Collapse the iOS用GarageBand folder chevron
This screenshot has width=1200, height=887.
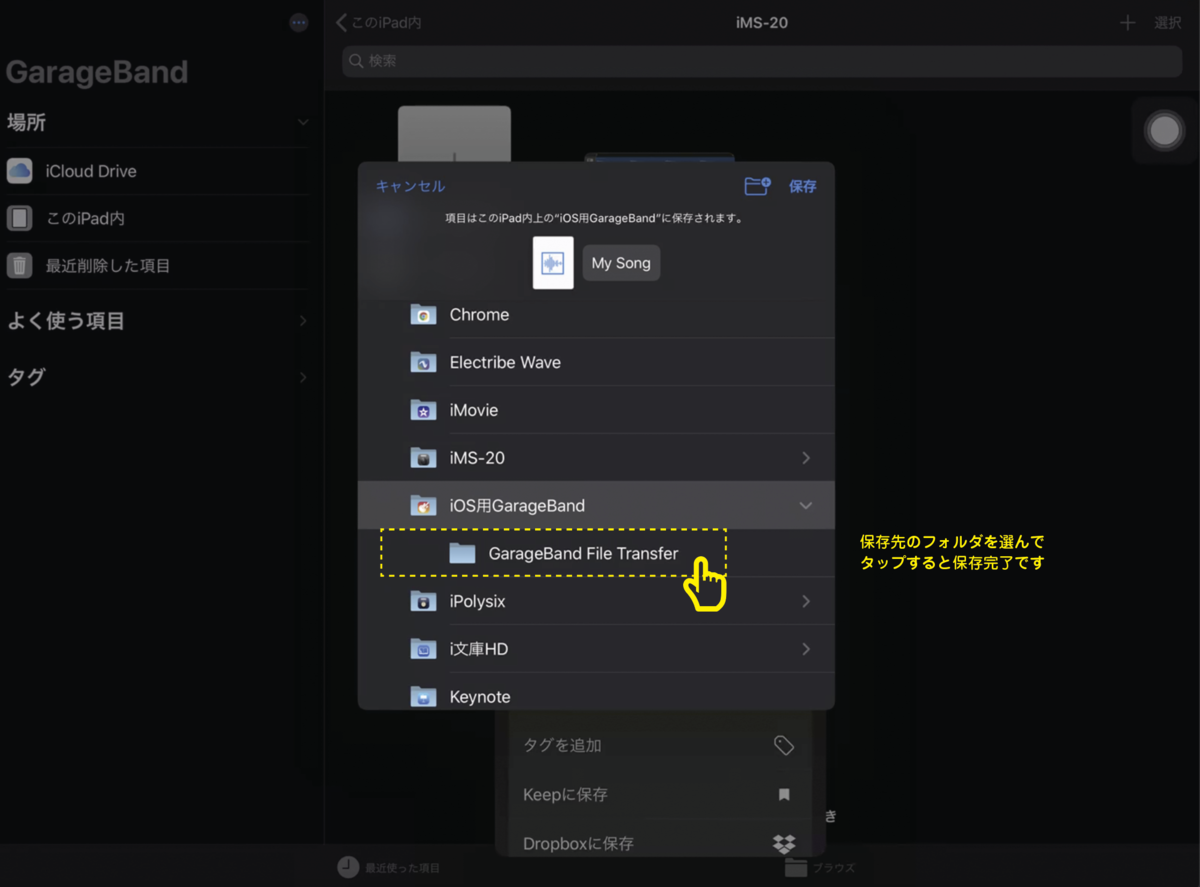pyautogui.click(x=806, y=506)
